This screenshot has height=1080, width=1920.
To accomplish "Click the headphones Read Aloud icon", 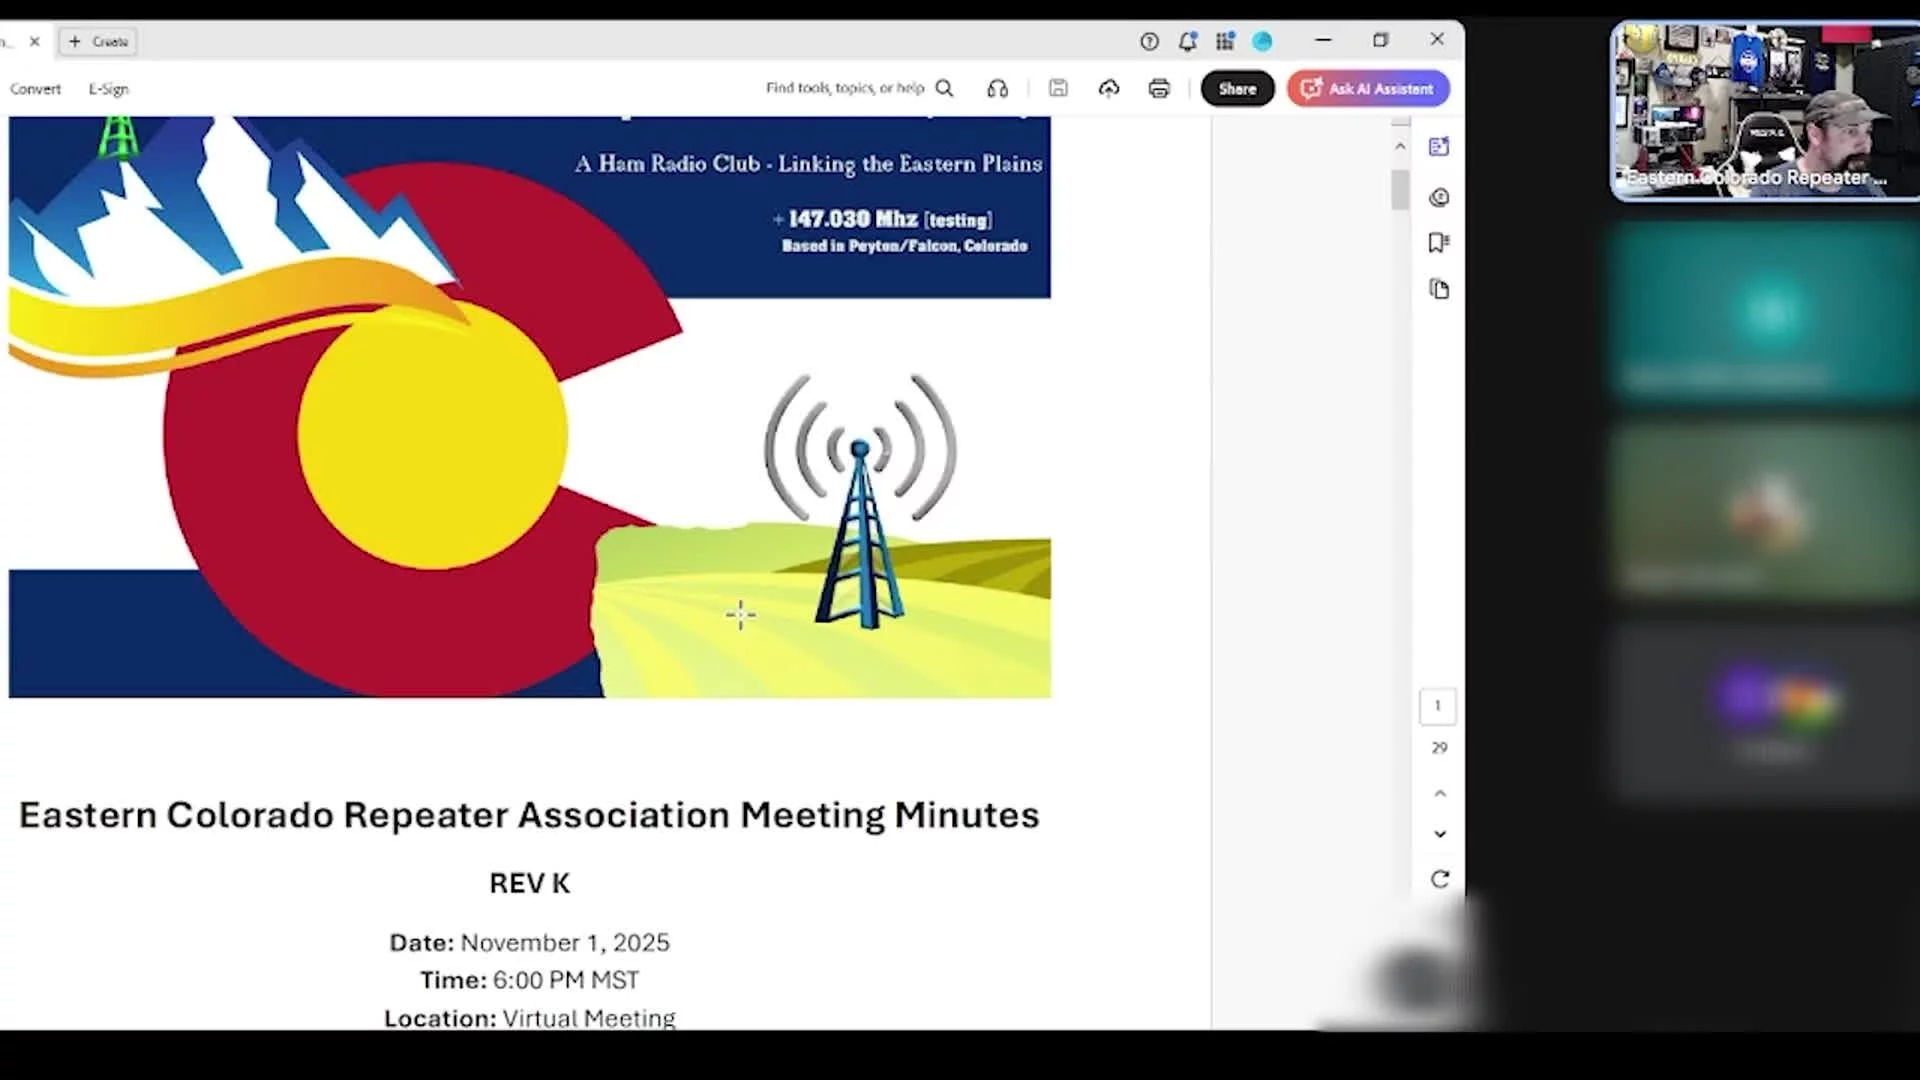I will (997, 89).
